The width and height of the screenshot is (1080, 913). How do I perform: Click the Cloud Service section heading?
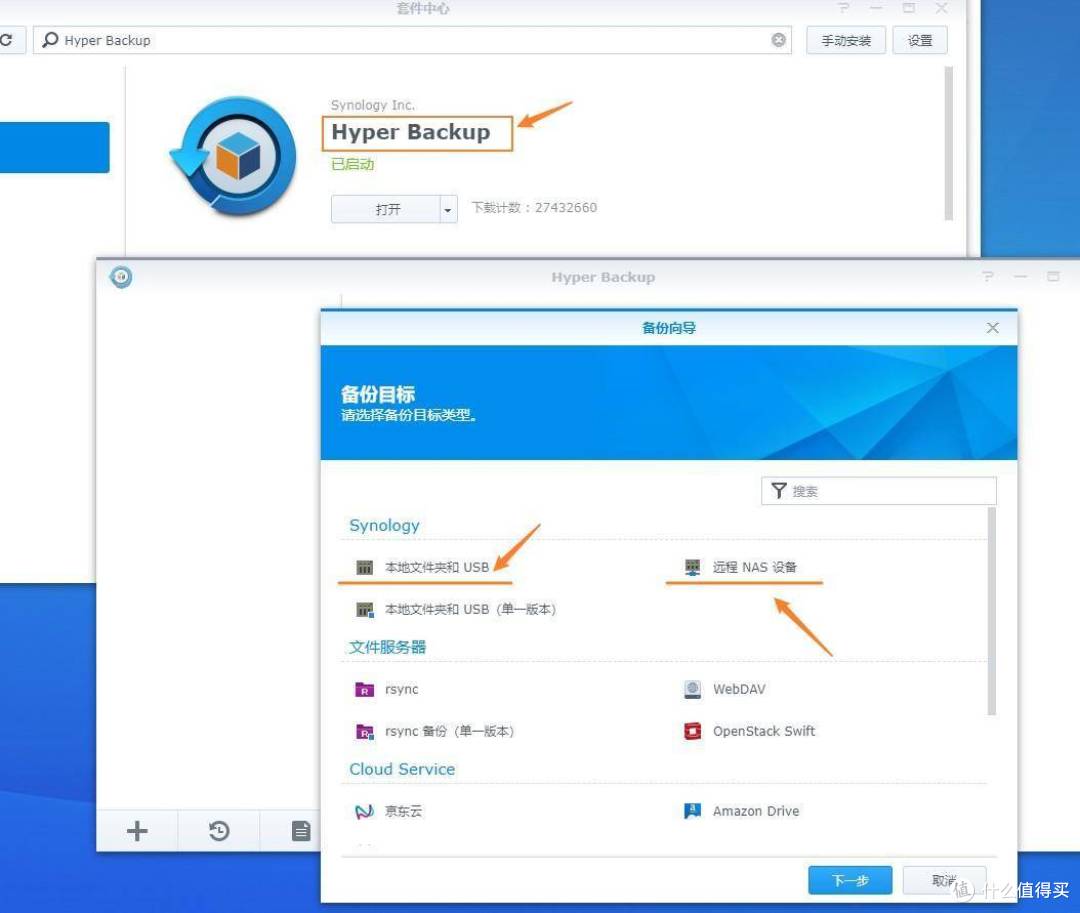[402, 769]
